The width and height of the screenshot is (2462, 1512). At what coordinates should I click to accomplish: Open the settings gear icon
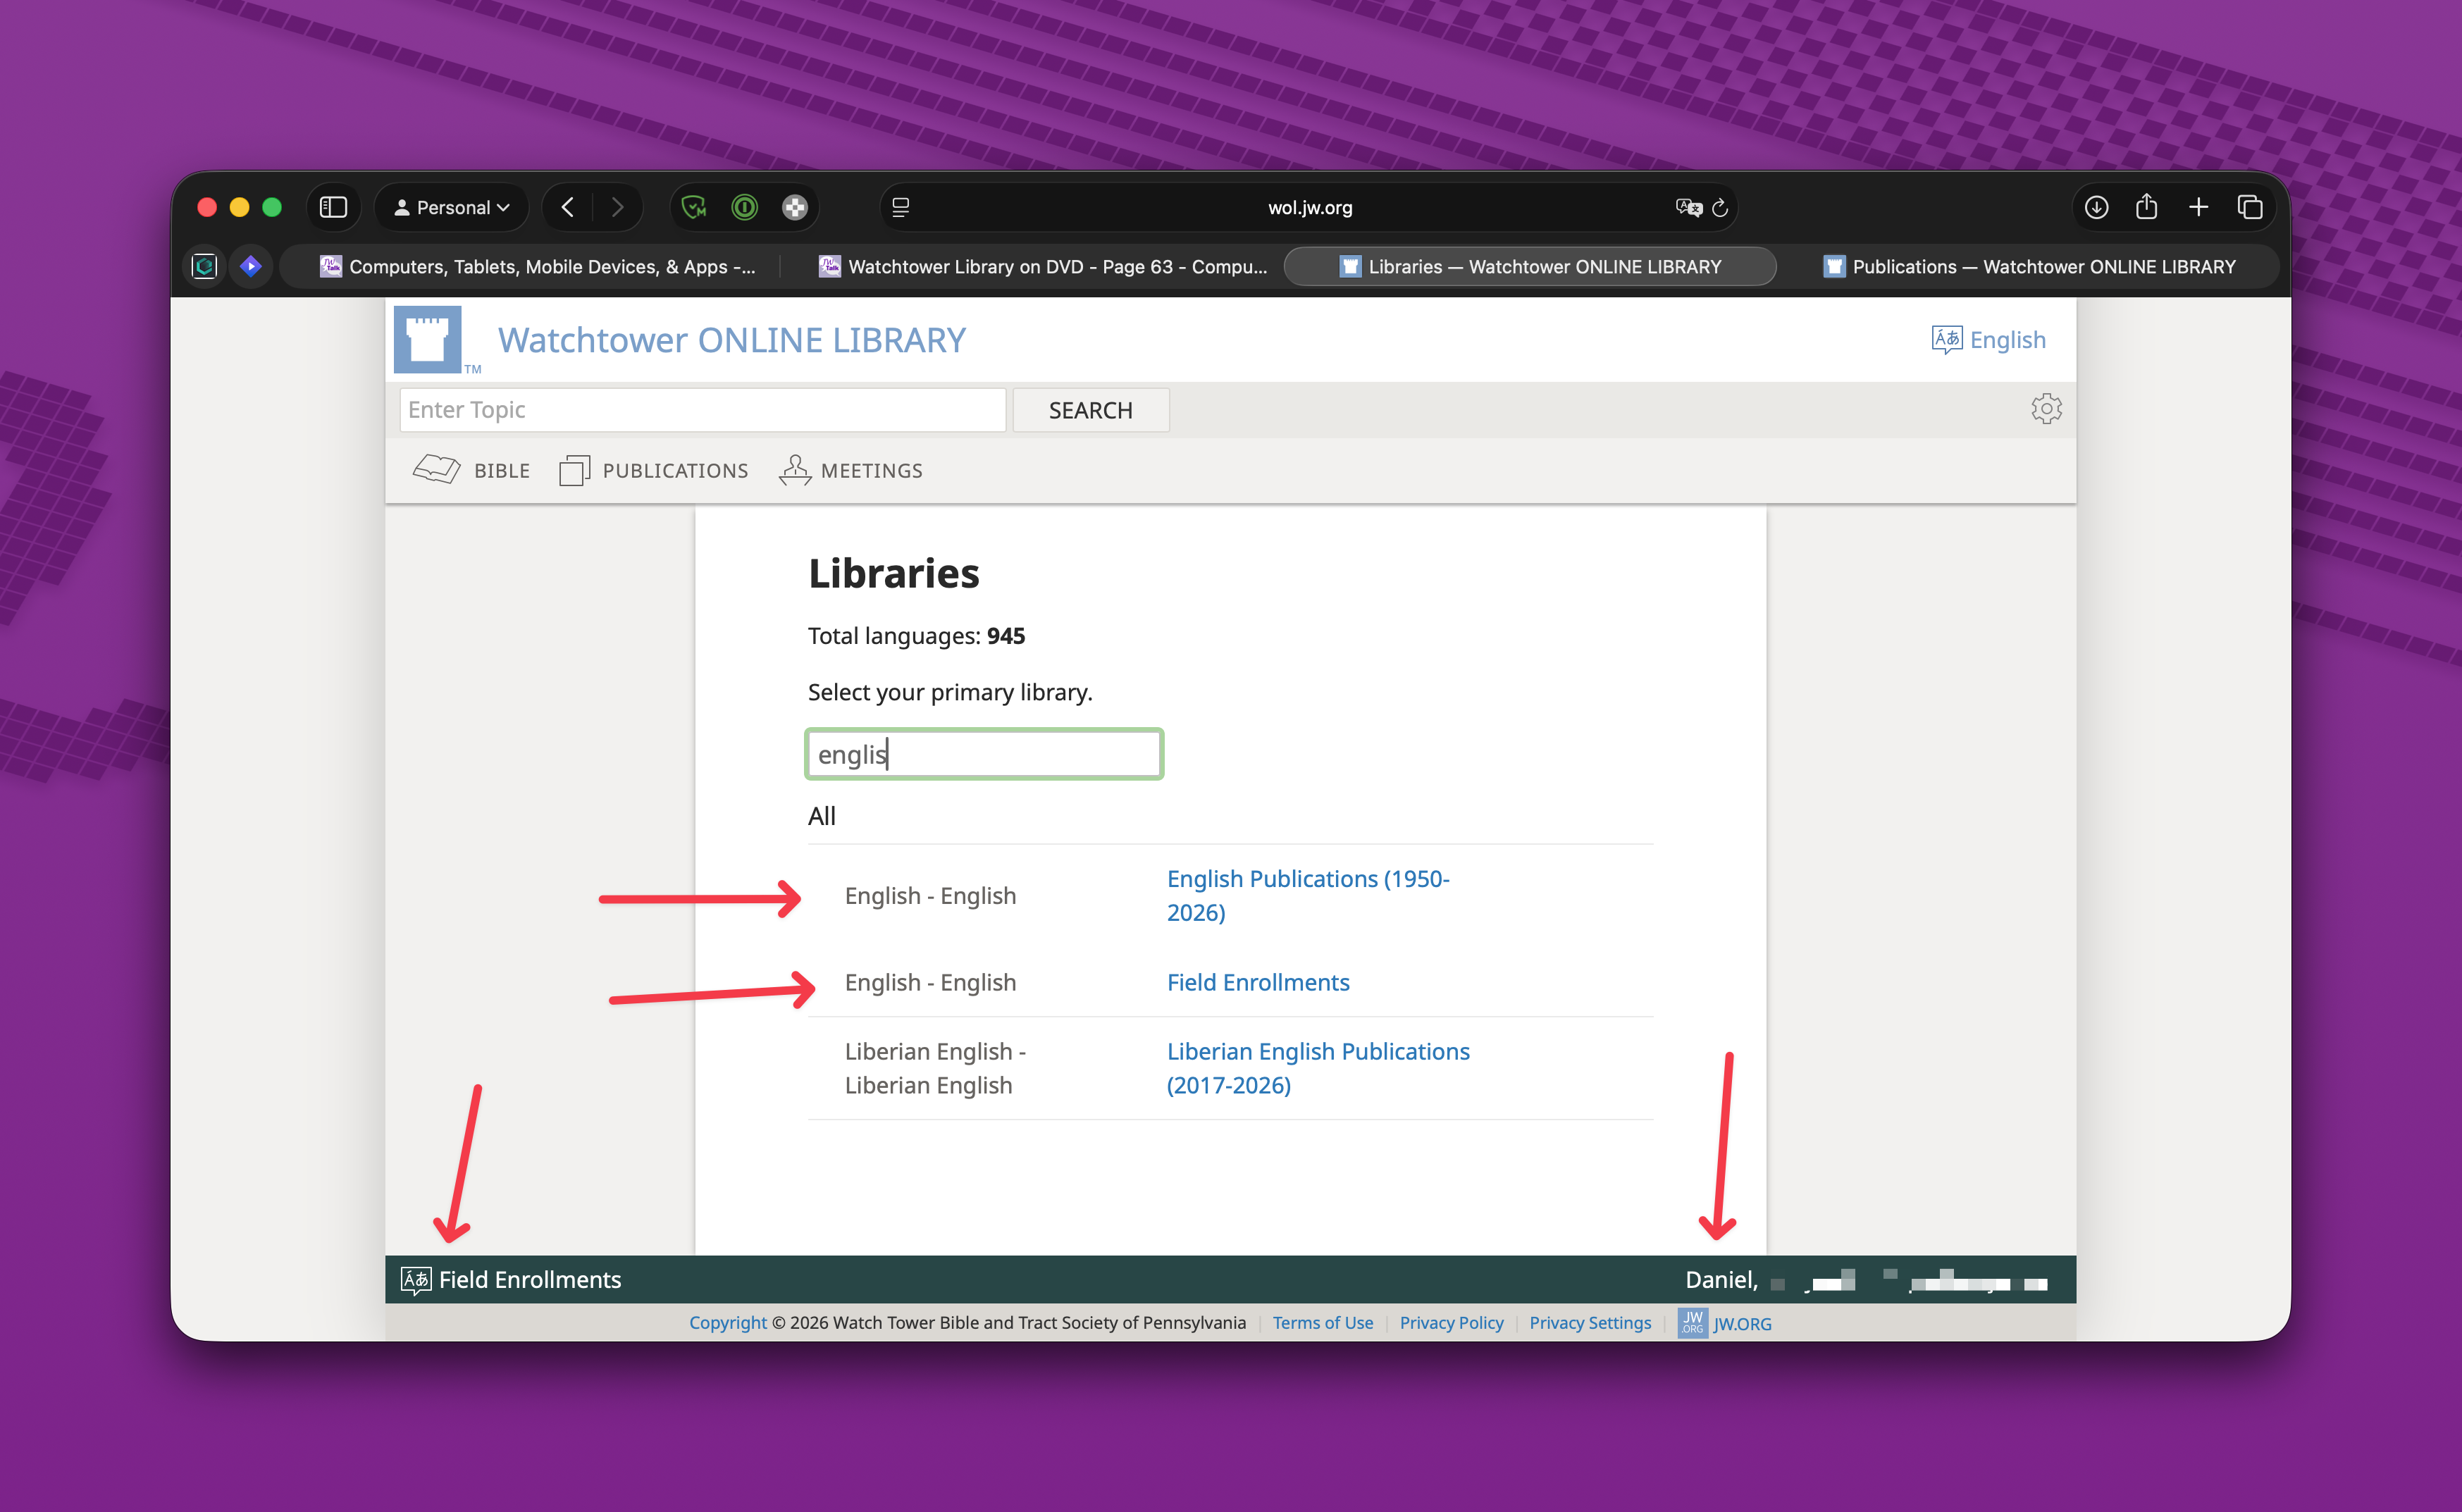coord(2046,409)
